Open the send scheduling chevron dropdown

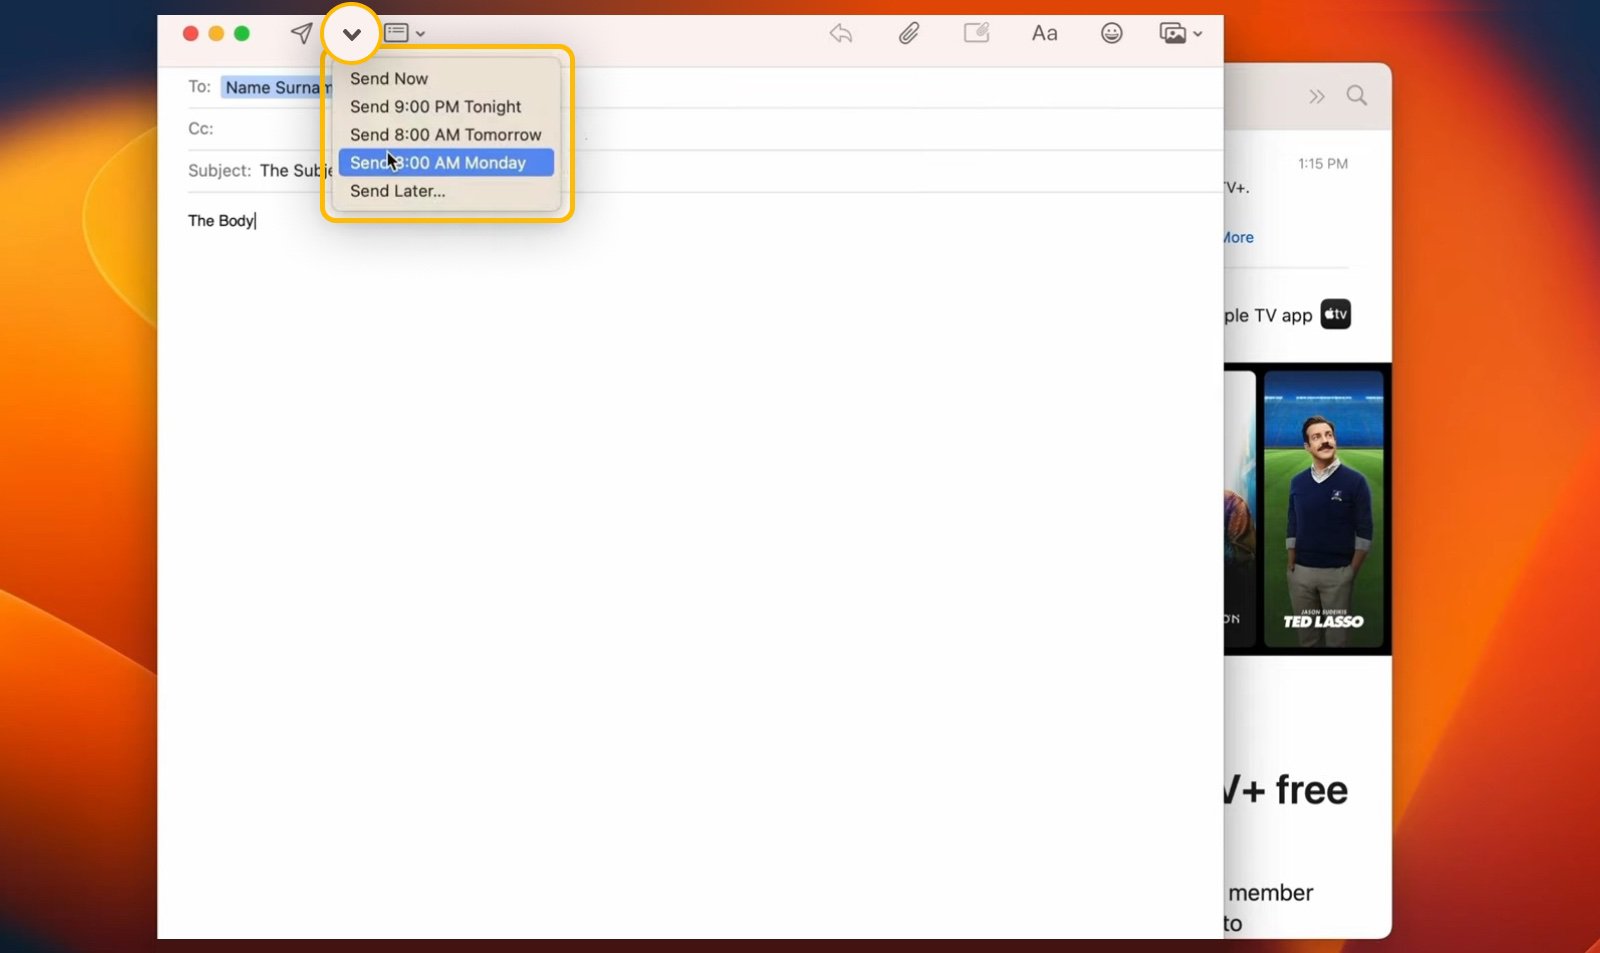(x=351, y=32)
